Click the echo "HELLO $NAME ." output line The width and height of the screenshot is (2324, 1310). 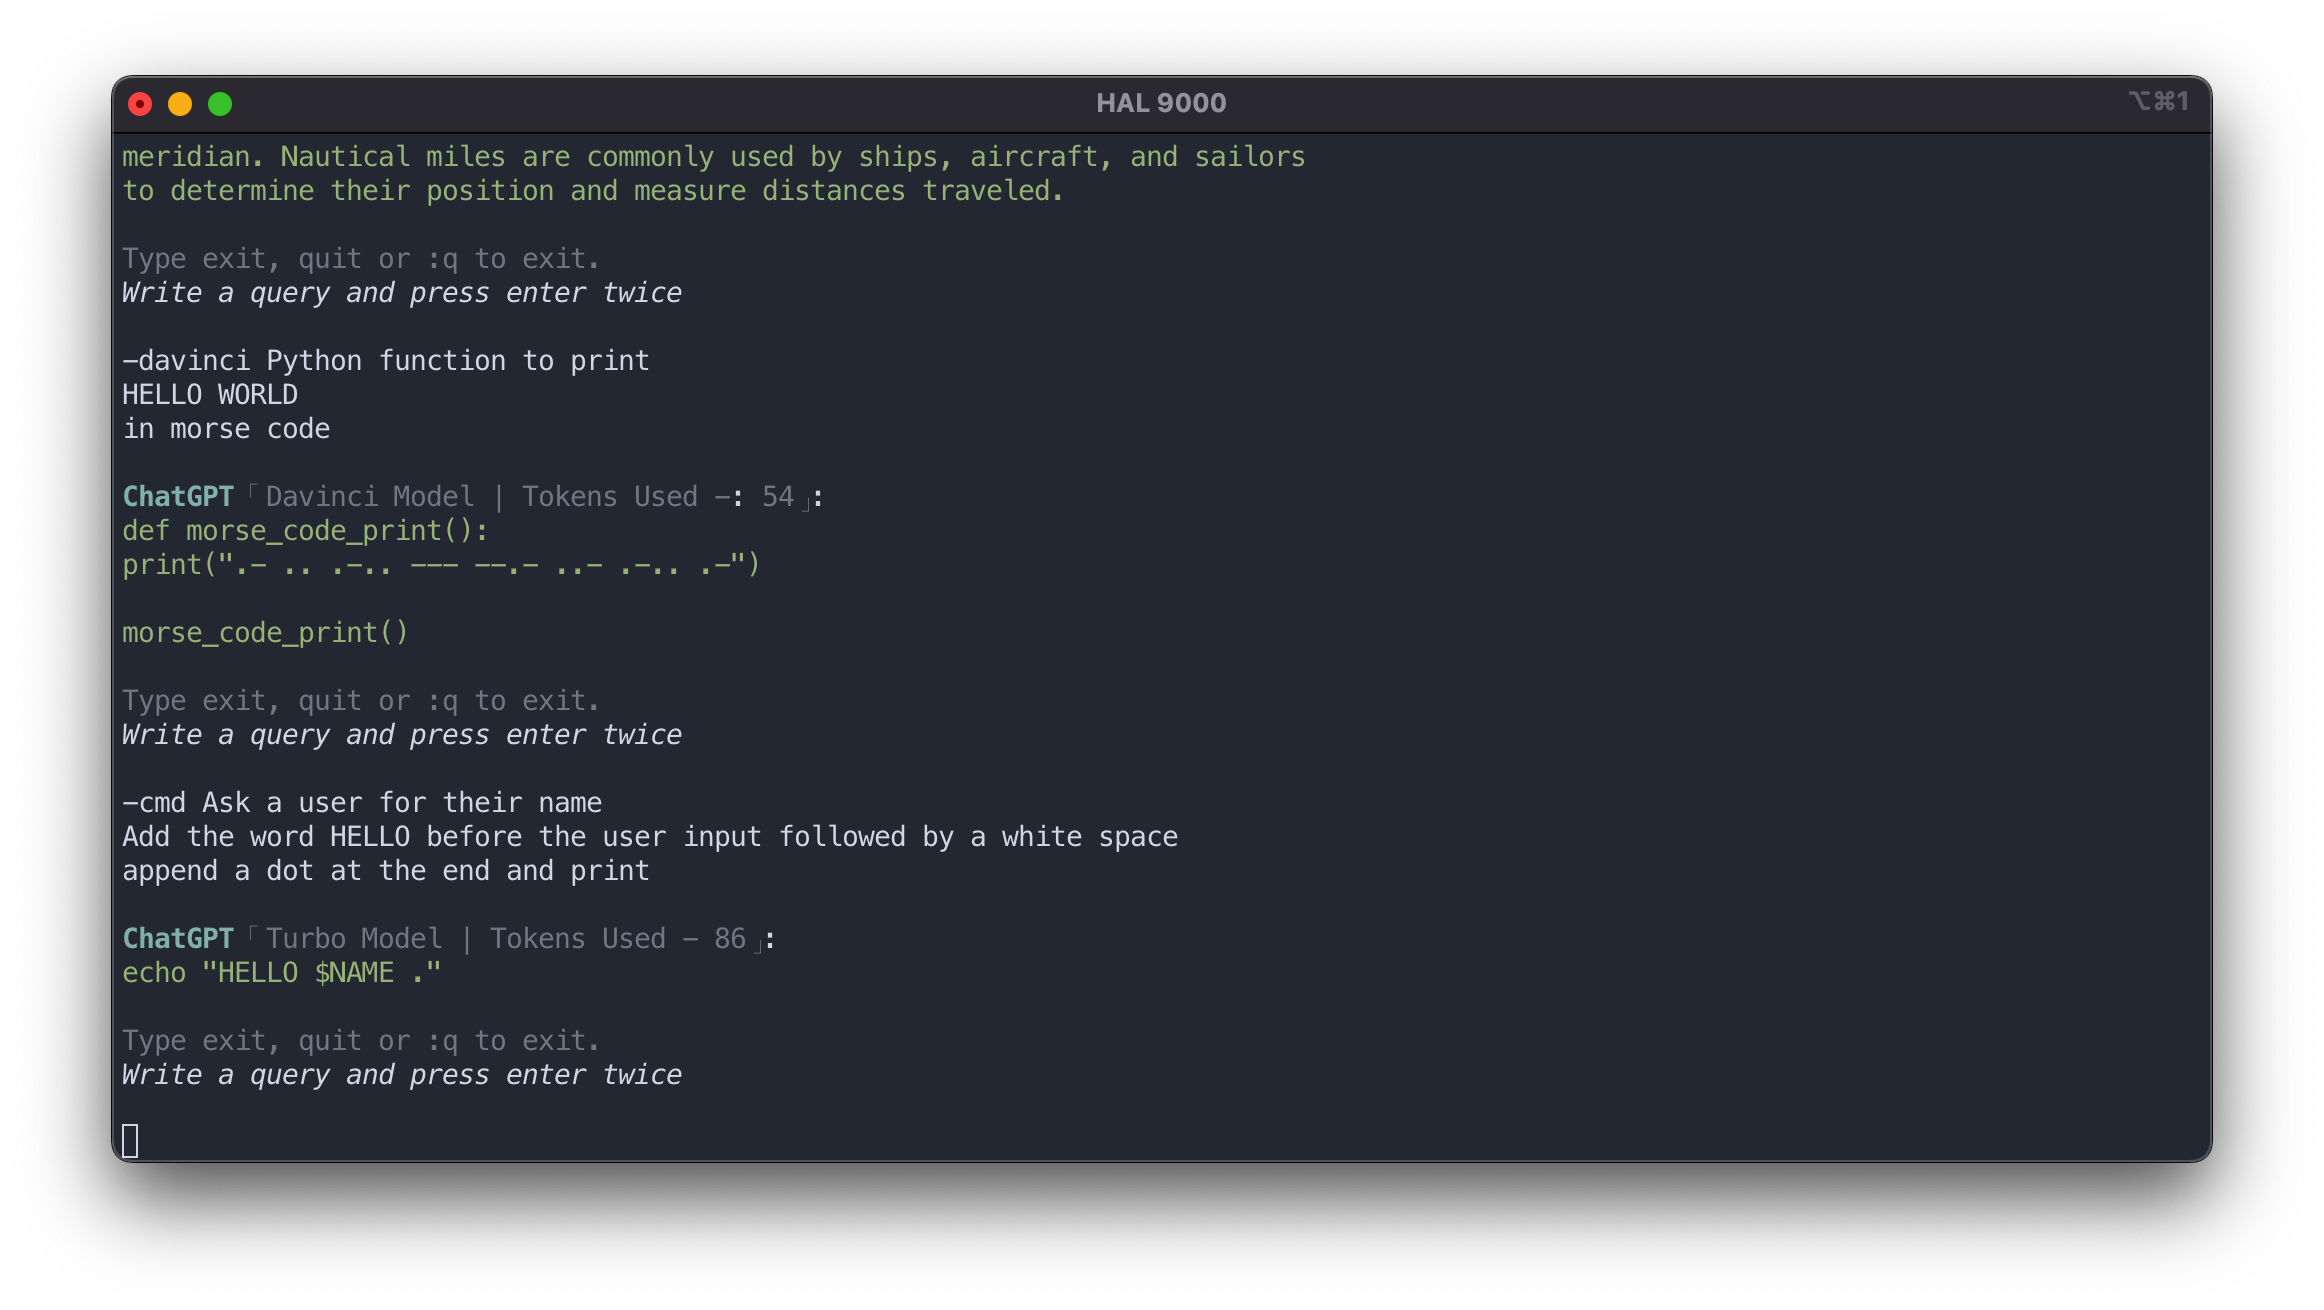pyautogui.click(x=282, y=973)
